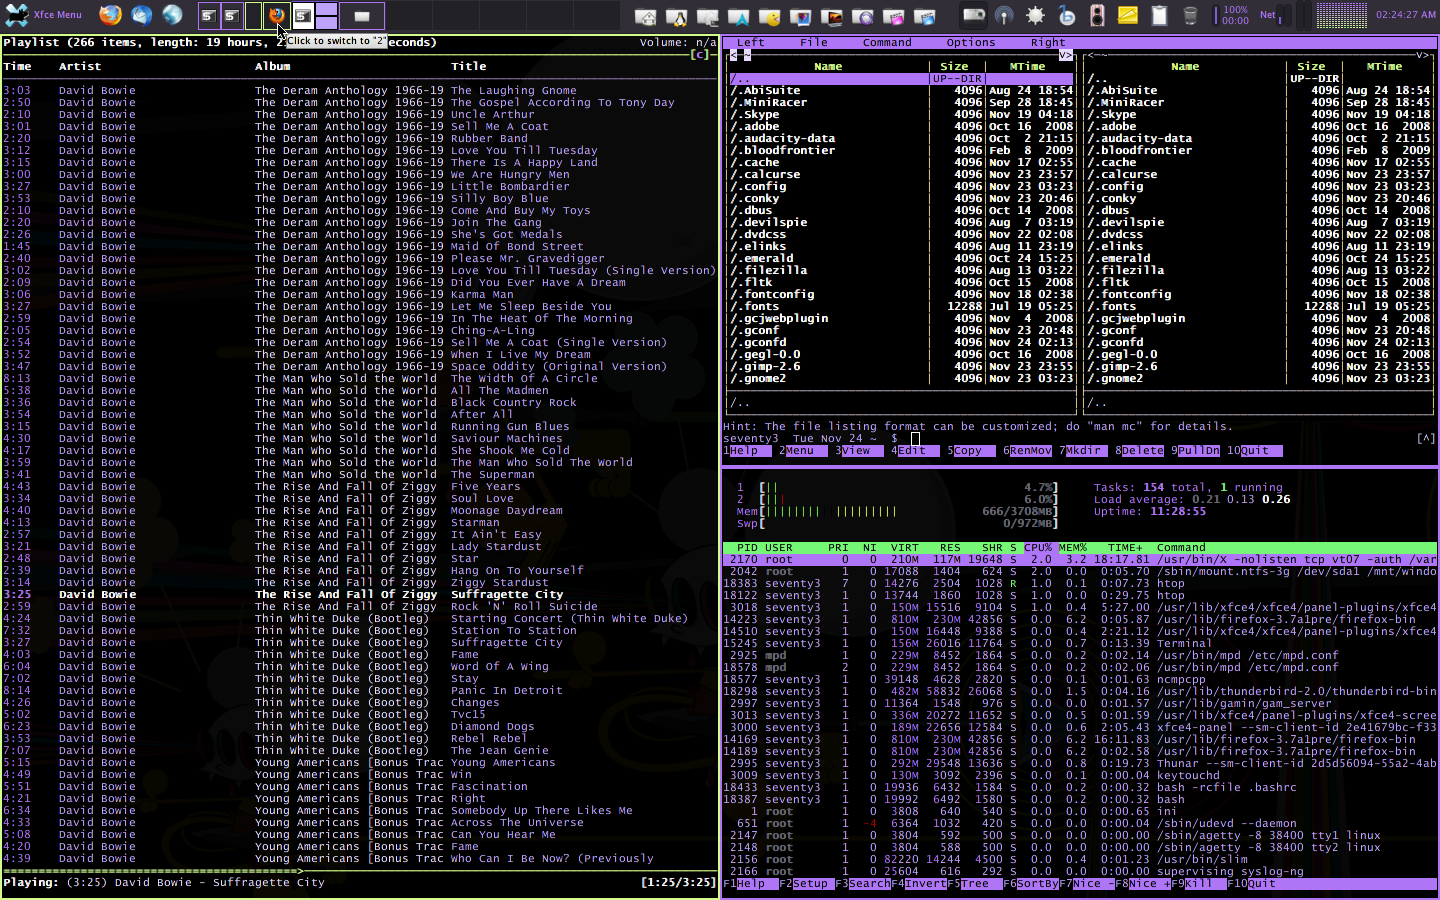The height and width of the screenshot is (900, 1440).
Task: Toggle htop F4 Invert sort order
Action: 919,884
